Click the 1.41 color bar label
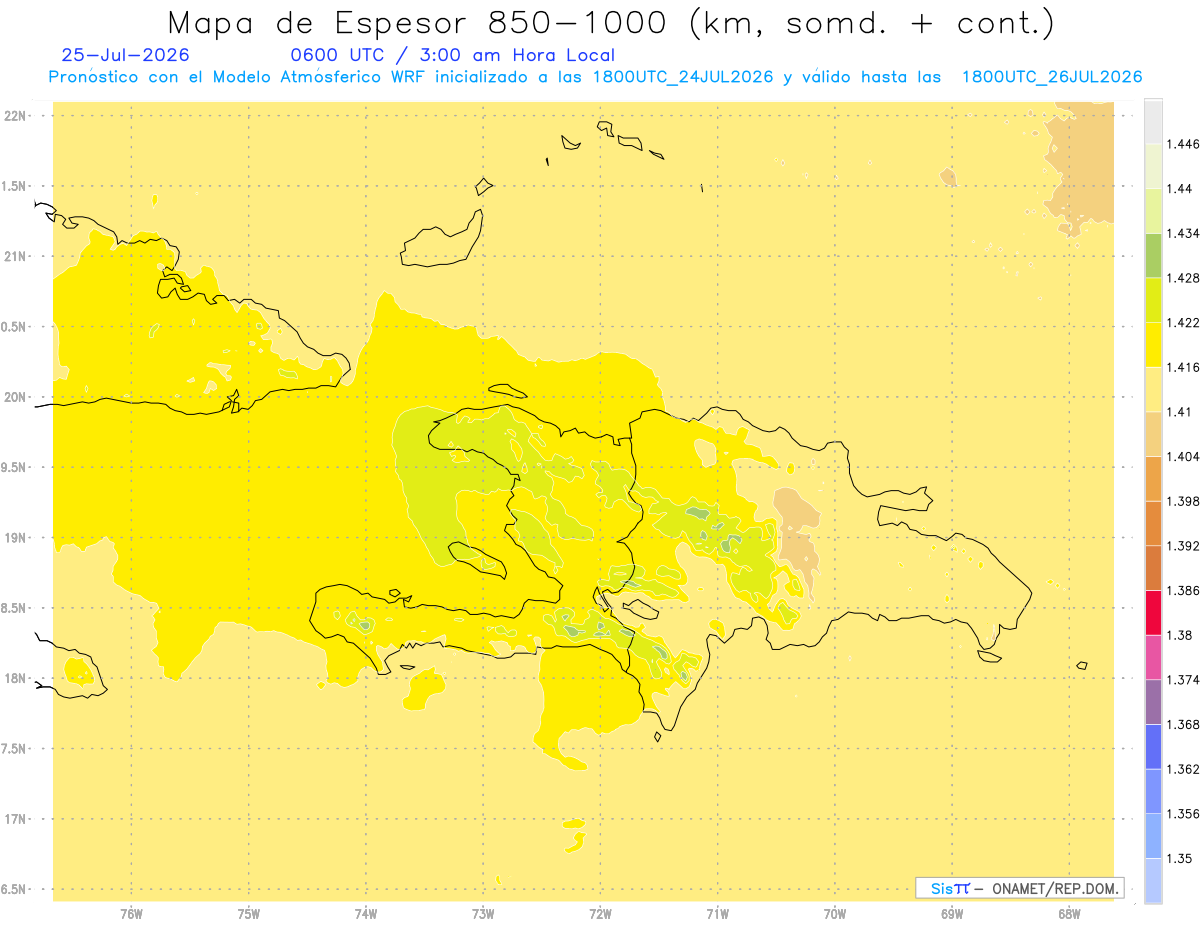Image resolution: width=1200 pixels, height=927 pixels. [x=1180, y=412]
